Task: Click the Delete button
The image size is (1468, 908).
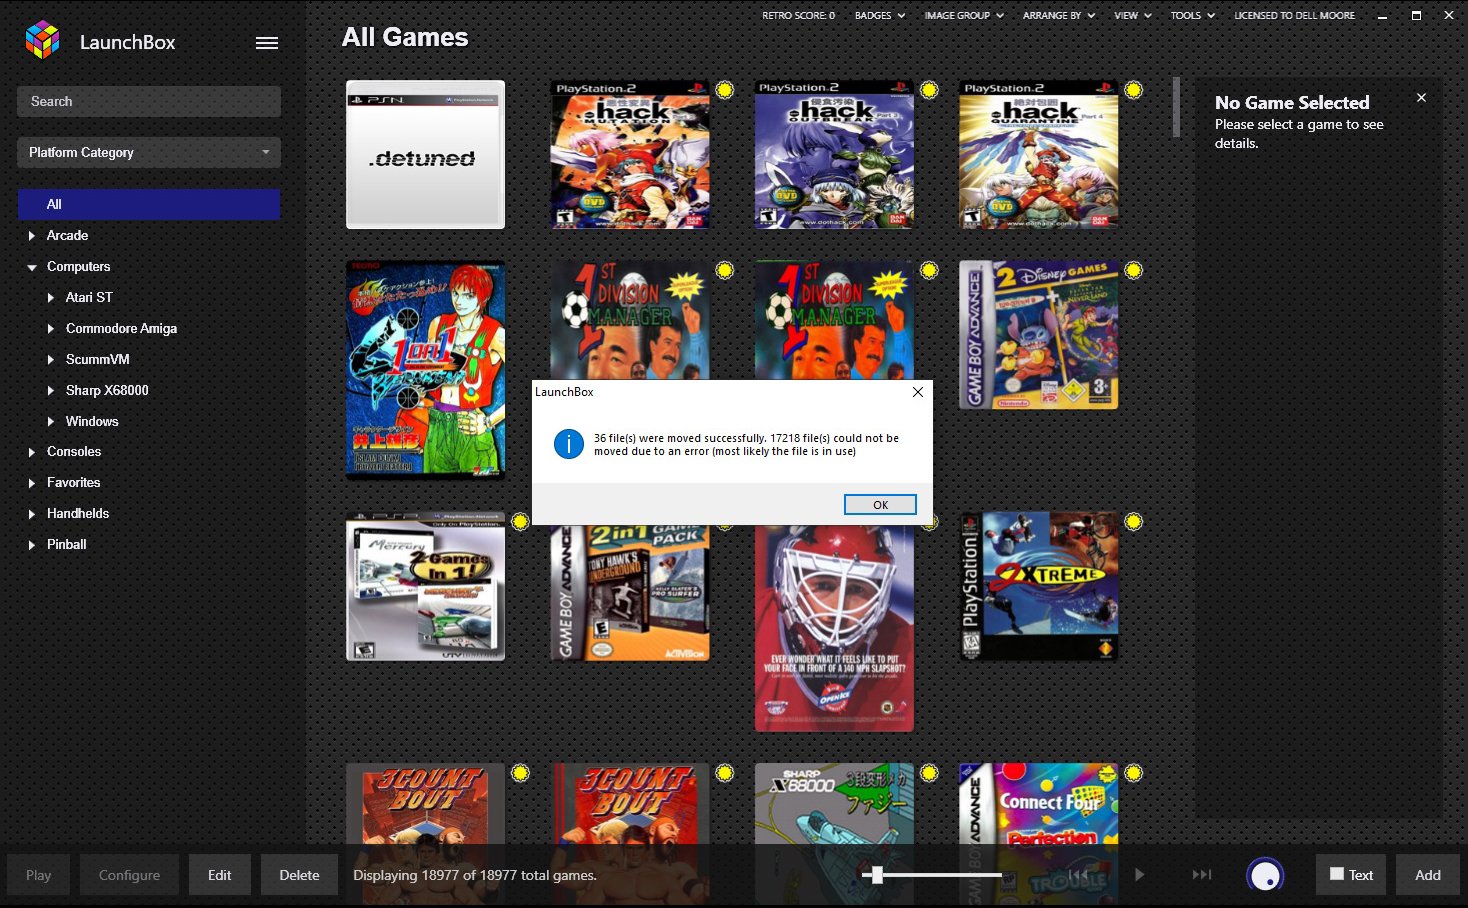Action: [299, 875]
